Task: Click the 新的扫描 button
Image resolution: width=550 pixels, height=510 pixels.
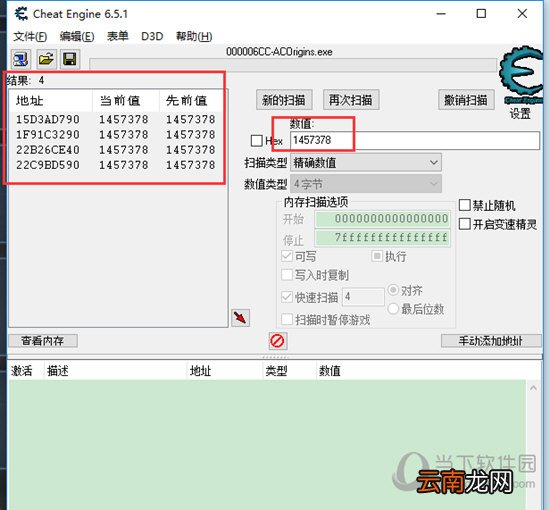Action: pos(284,100)
